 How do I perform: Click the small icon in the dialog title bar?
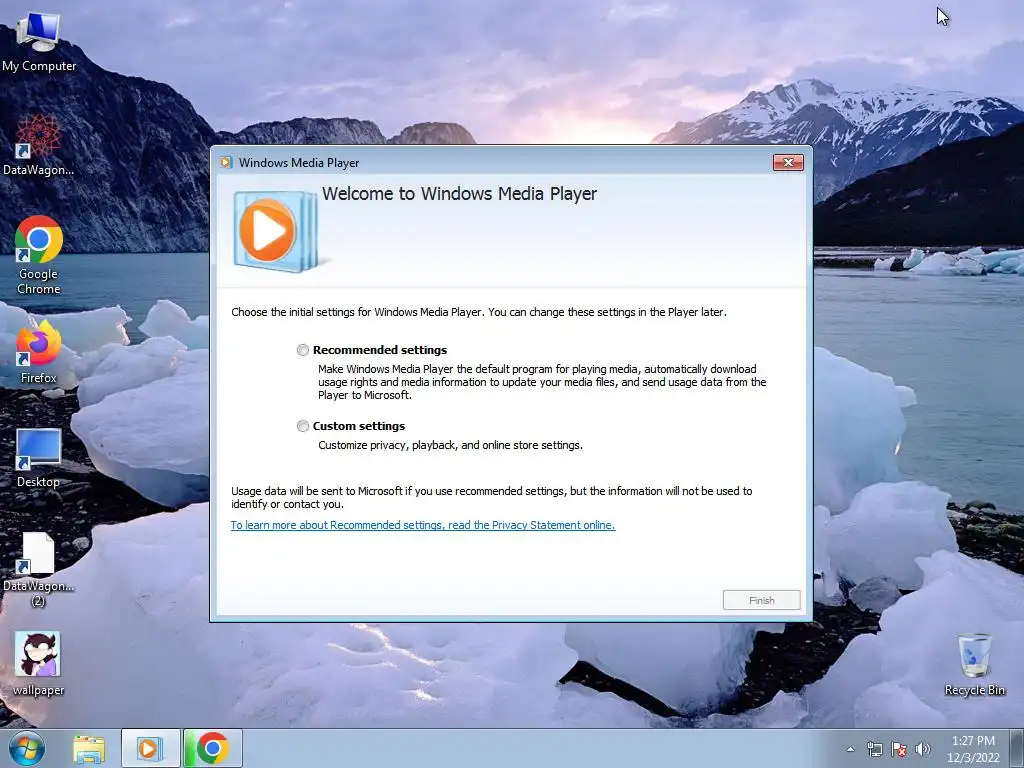[x=226, y=163]
